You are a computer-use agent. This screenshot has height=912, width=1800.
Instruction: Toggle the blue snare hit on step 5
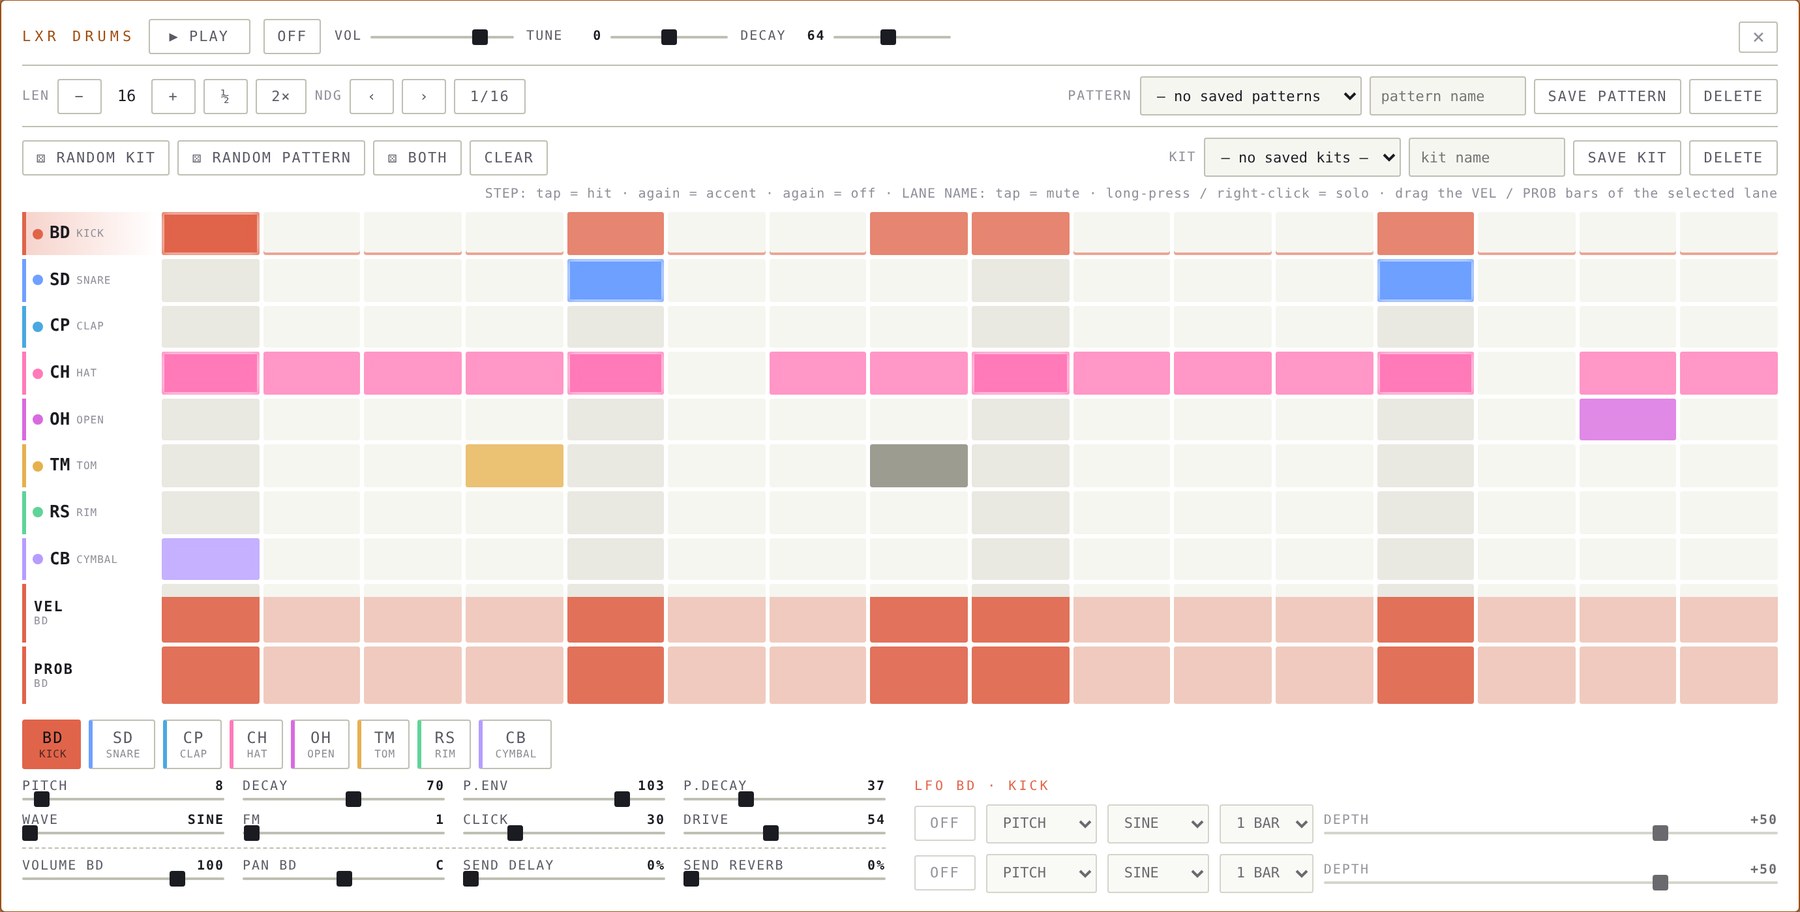click(615, 280)
